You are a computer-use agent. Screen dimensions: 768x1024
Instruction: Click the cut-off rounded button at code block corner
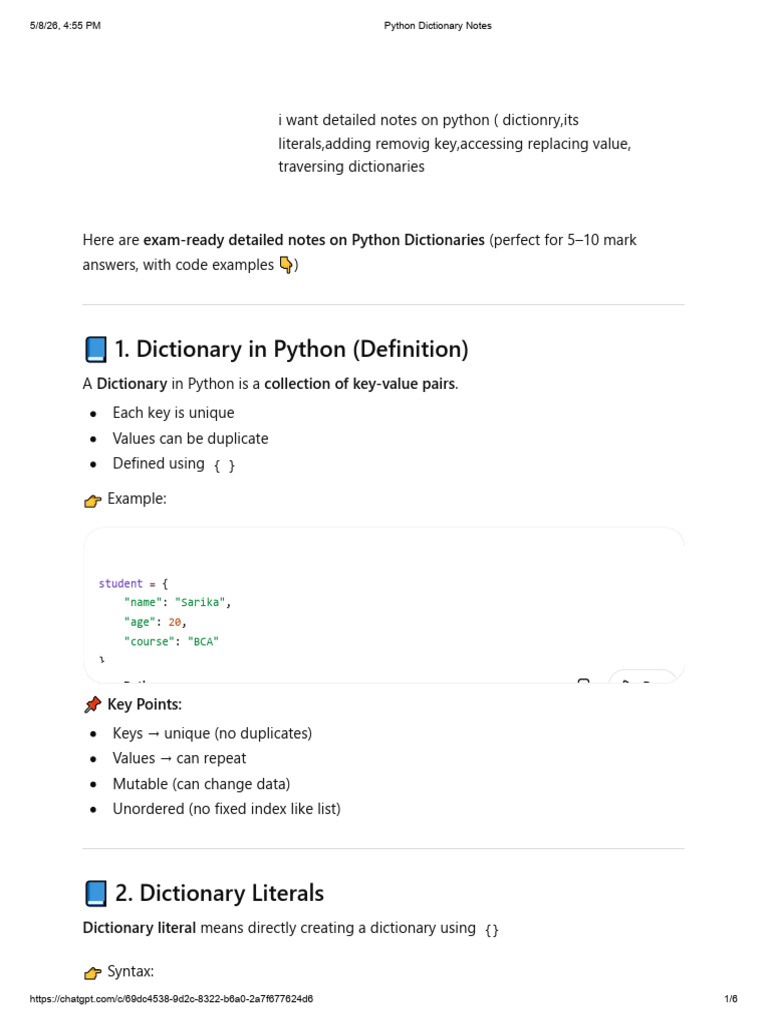[643, 677]
